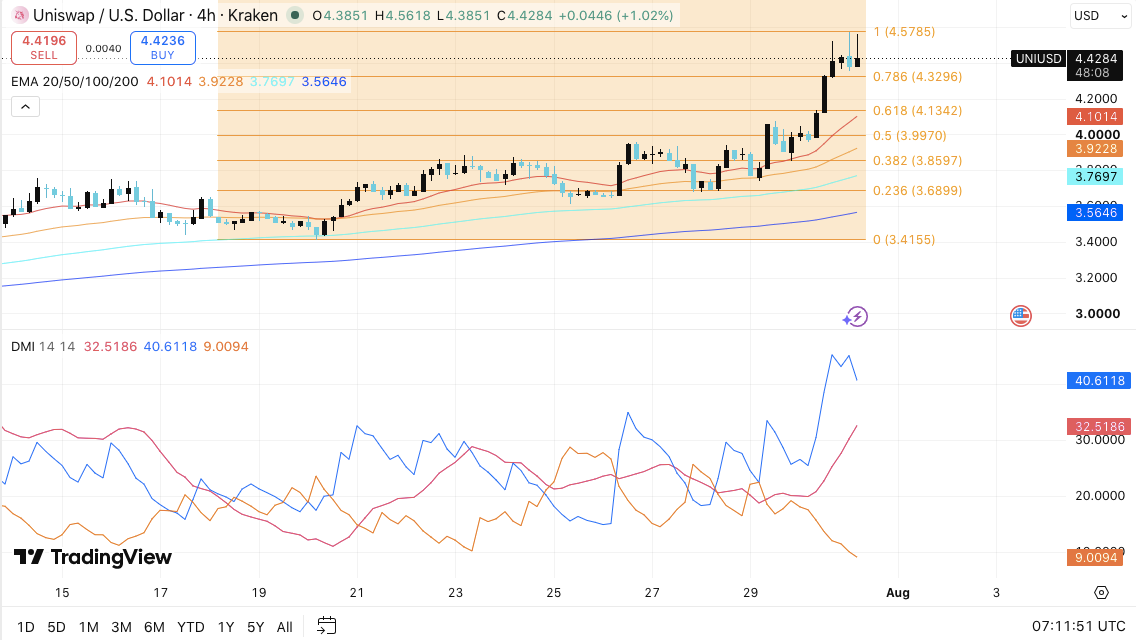Click the blue 3.5646 scale tag
The image size is (1136, 640).
[1095, 212]
